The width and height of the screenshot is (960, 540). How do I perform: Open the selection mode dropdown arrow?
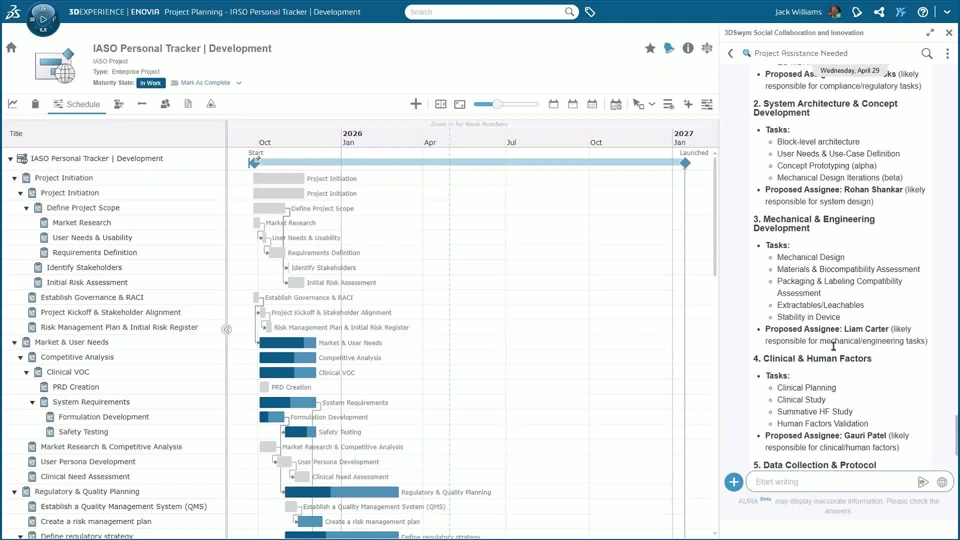(x=652, y=104)
